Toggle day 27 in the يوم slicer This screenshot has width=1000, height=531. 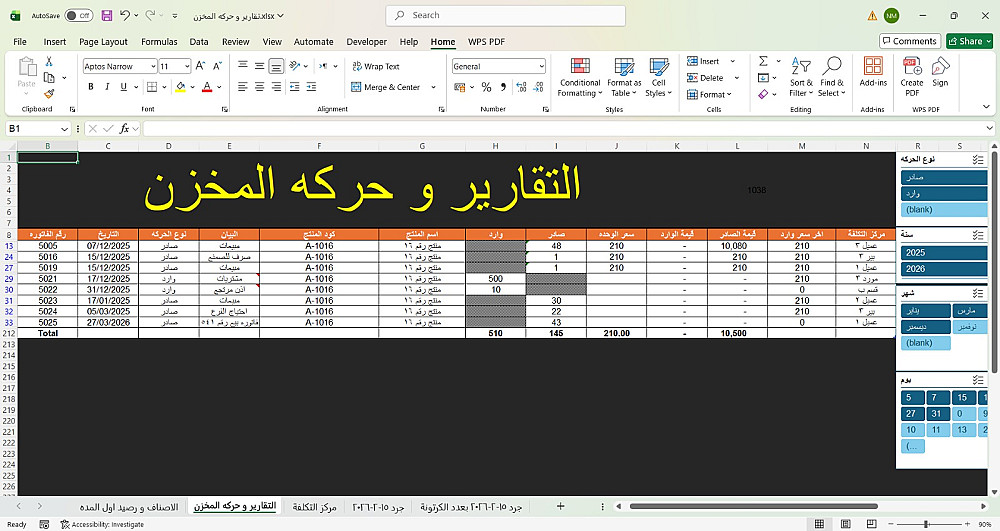click(911, 414)
